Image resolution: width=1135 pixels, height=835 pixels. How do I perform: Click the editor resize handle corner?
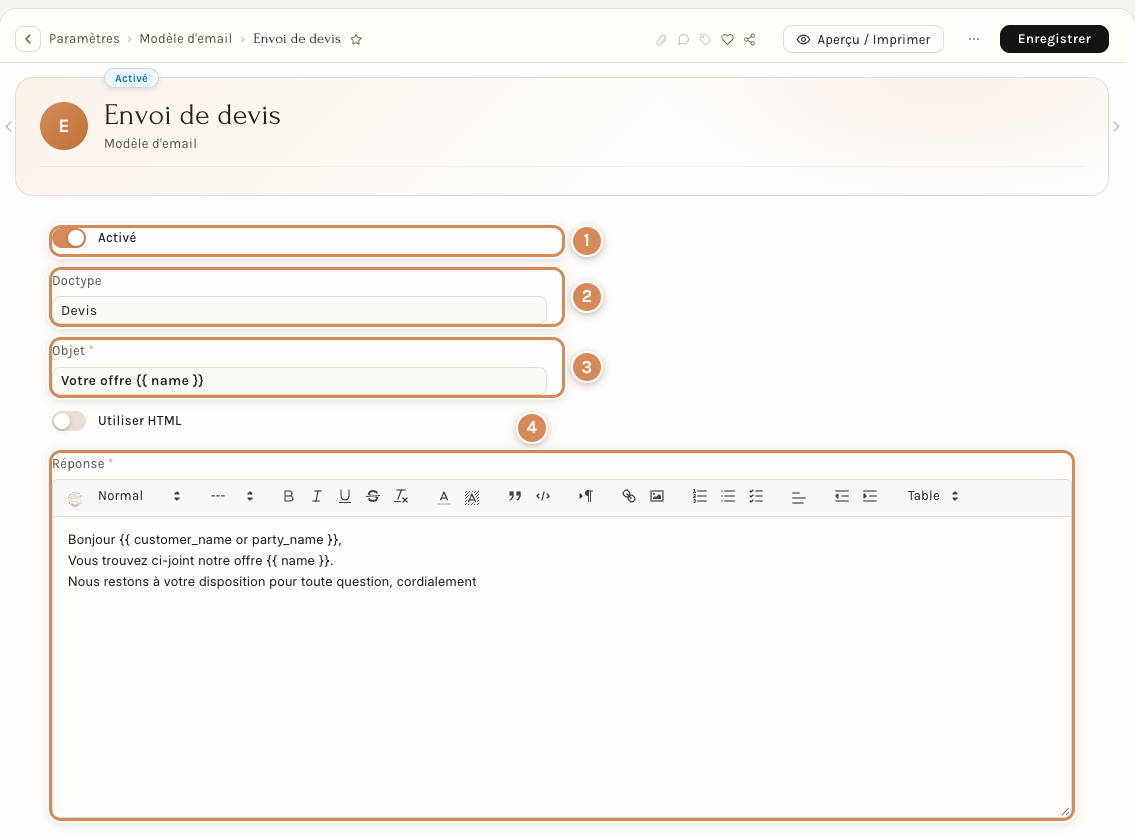point(1065,812)
